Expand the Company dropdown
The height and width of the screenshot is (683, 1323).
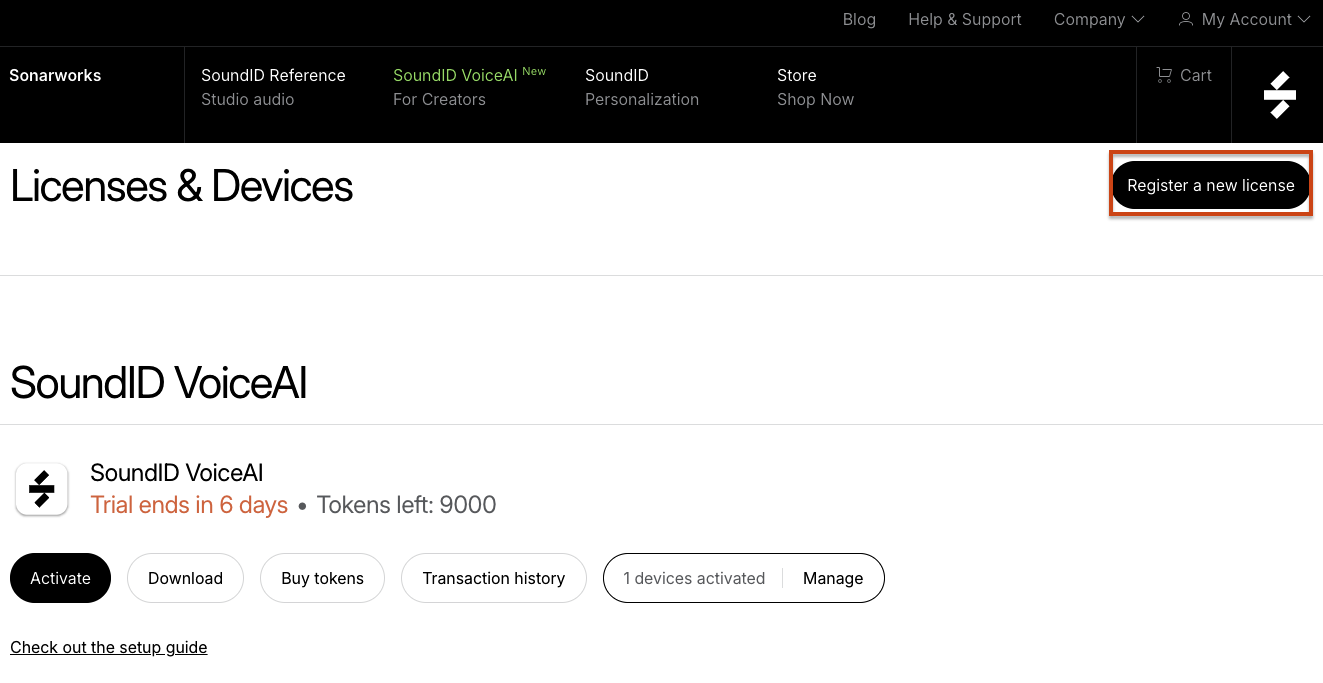tap(1099, 19)
